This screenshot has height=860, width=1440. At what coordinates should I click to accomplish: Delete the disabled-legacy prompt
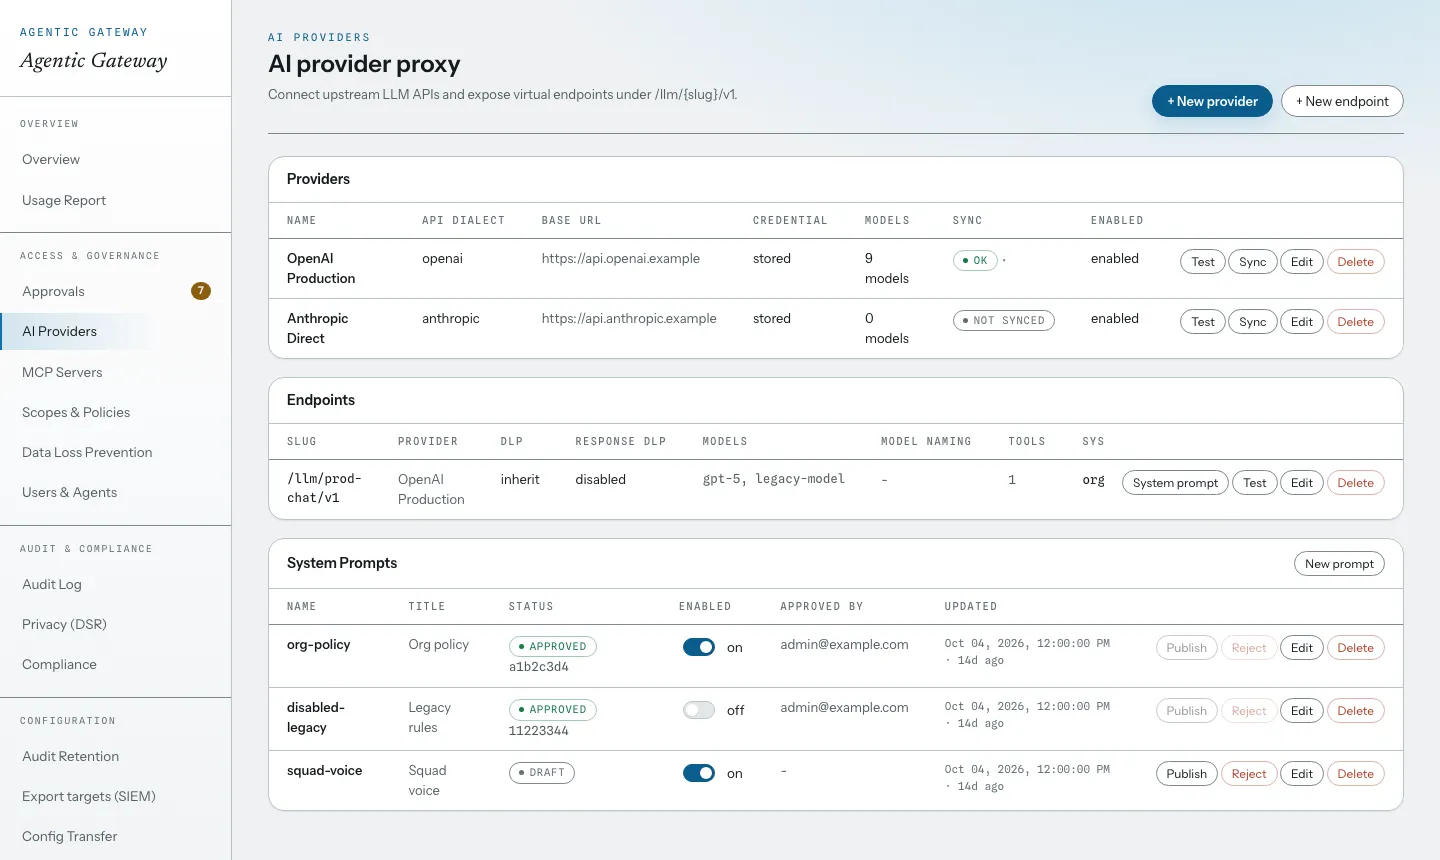(x=1356, y=711)
